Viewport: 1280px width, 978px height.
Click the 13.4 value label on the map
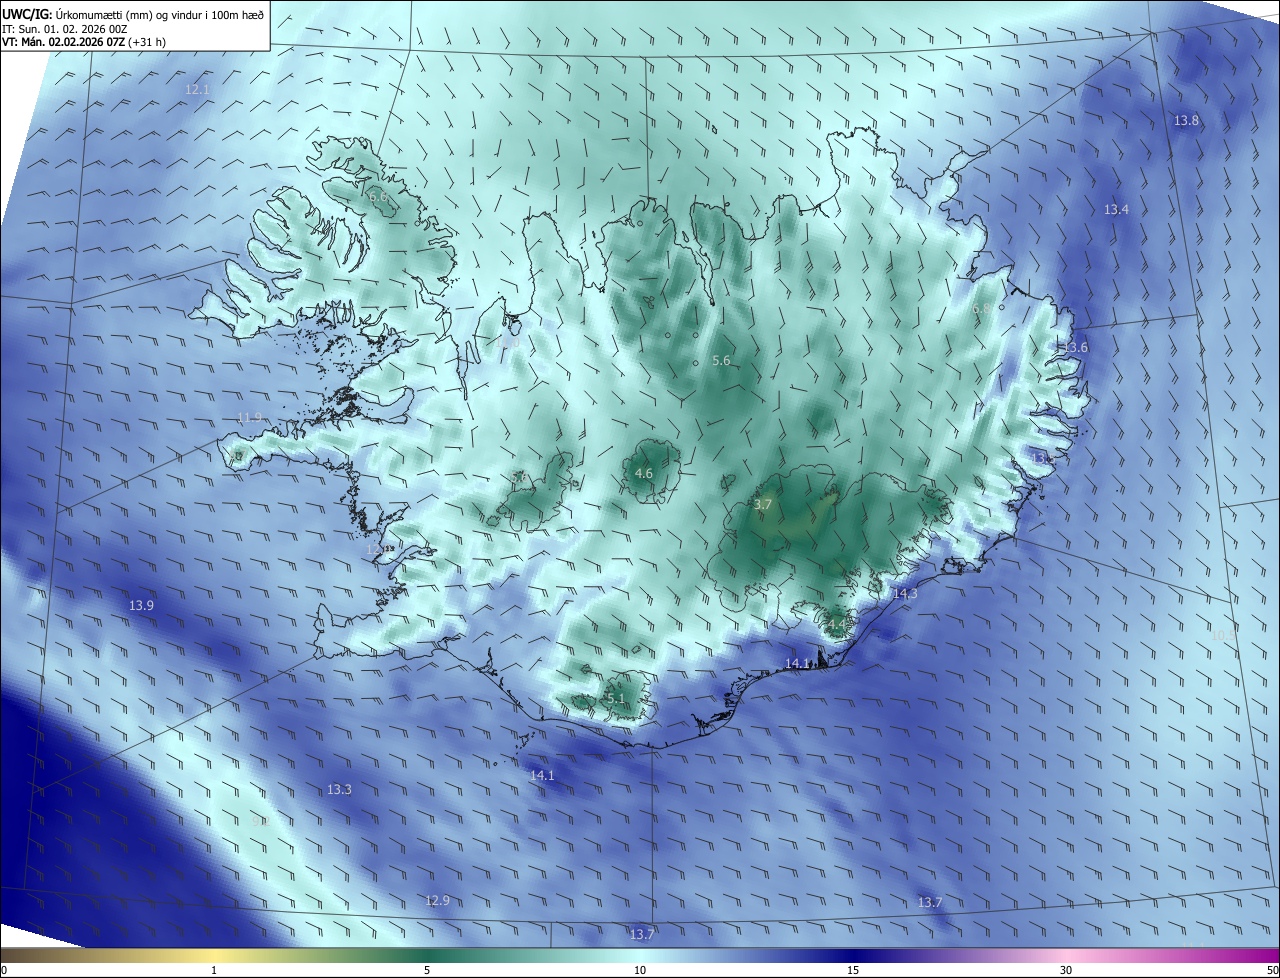pyautogui.click(x=1116, y=210)
